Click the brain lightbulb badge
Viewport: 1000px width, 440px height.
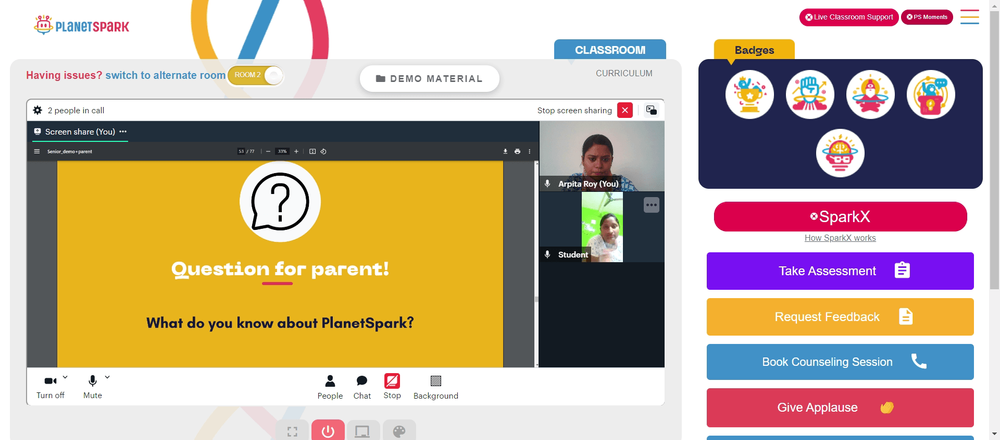(x=840, y=153)
